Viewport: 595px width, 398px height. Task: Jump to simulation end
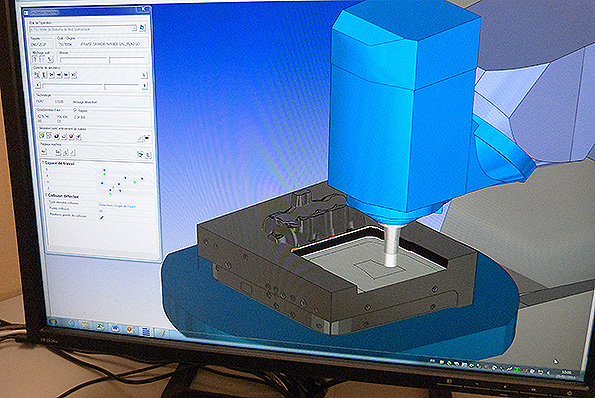coord(74,75)
